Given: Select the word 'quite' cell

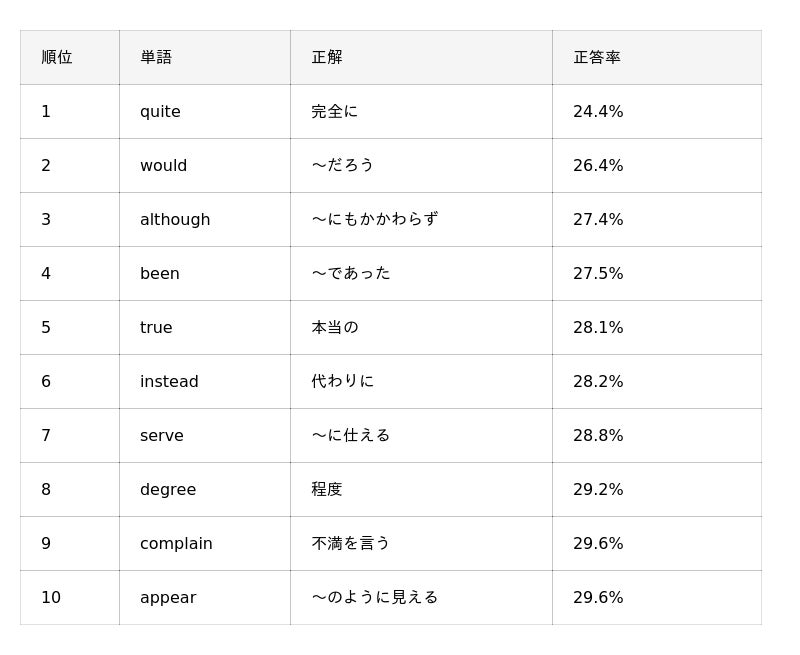Looking at the screenshot, I should tap(205, 111).
